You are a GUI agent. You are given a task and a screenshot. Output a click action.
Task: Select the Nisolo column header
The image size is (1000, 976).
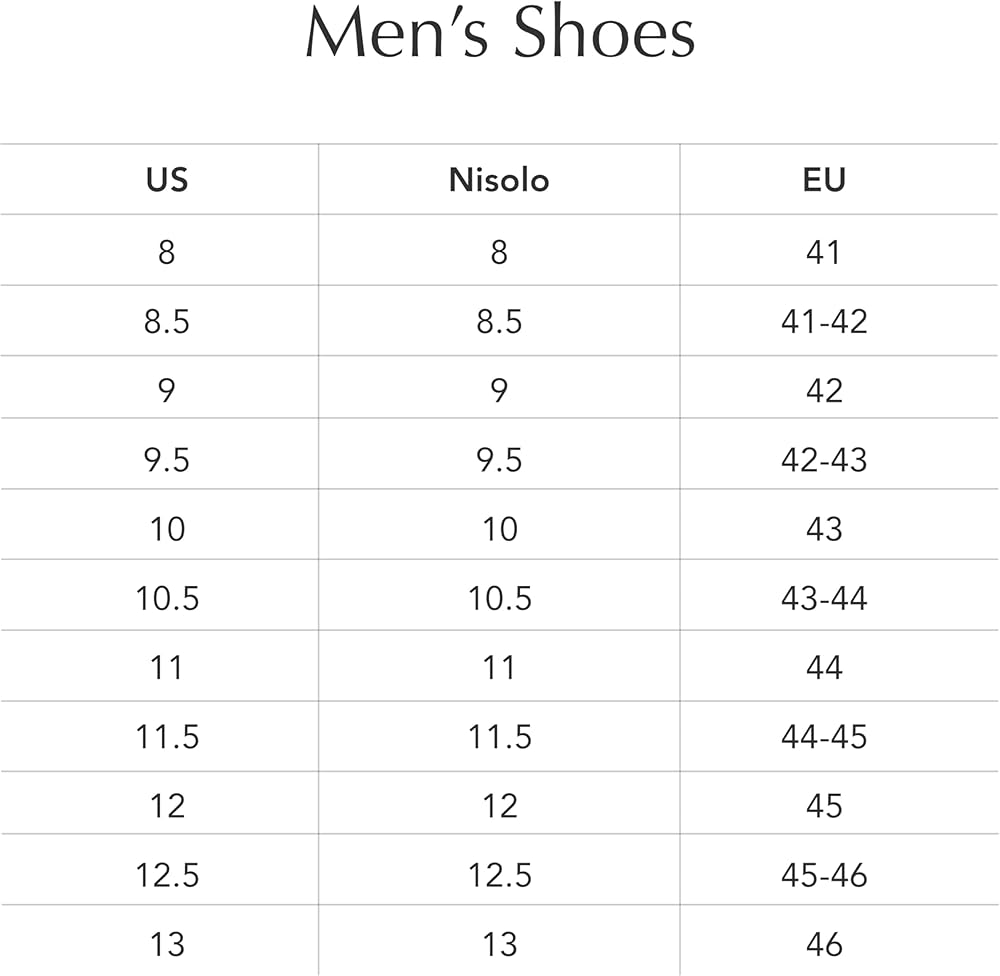(x=499, y=180)
